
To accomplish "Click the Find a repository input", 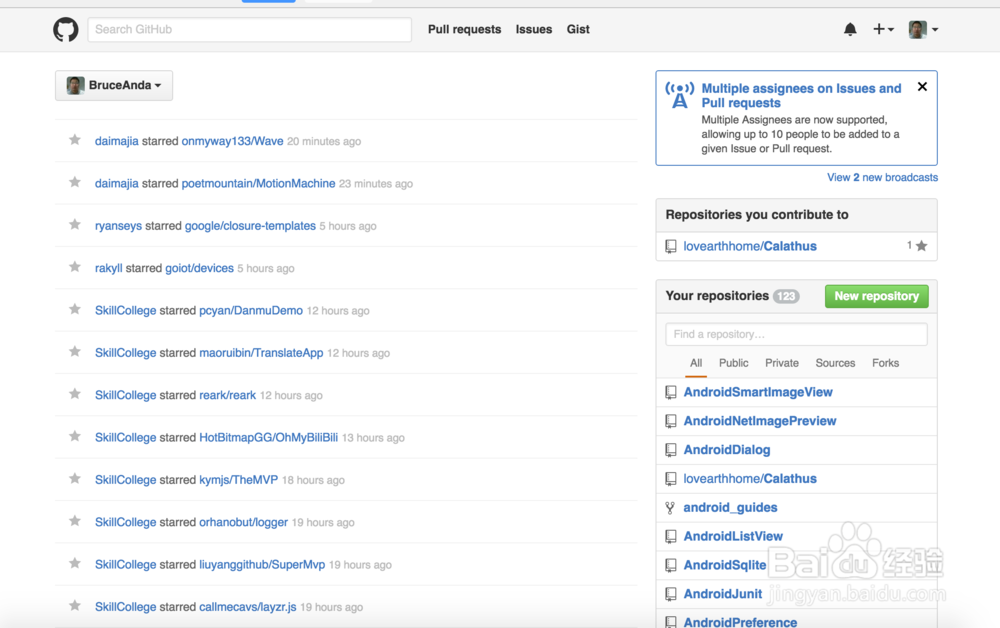I will tap(796, 334).
